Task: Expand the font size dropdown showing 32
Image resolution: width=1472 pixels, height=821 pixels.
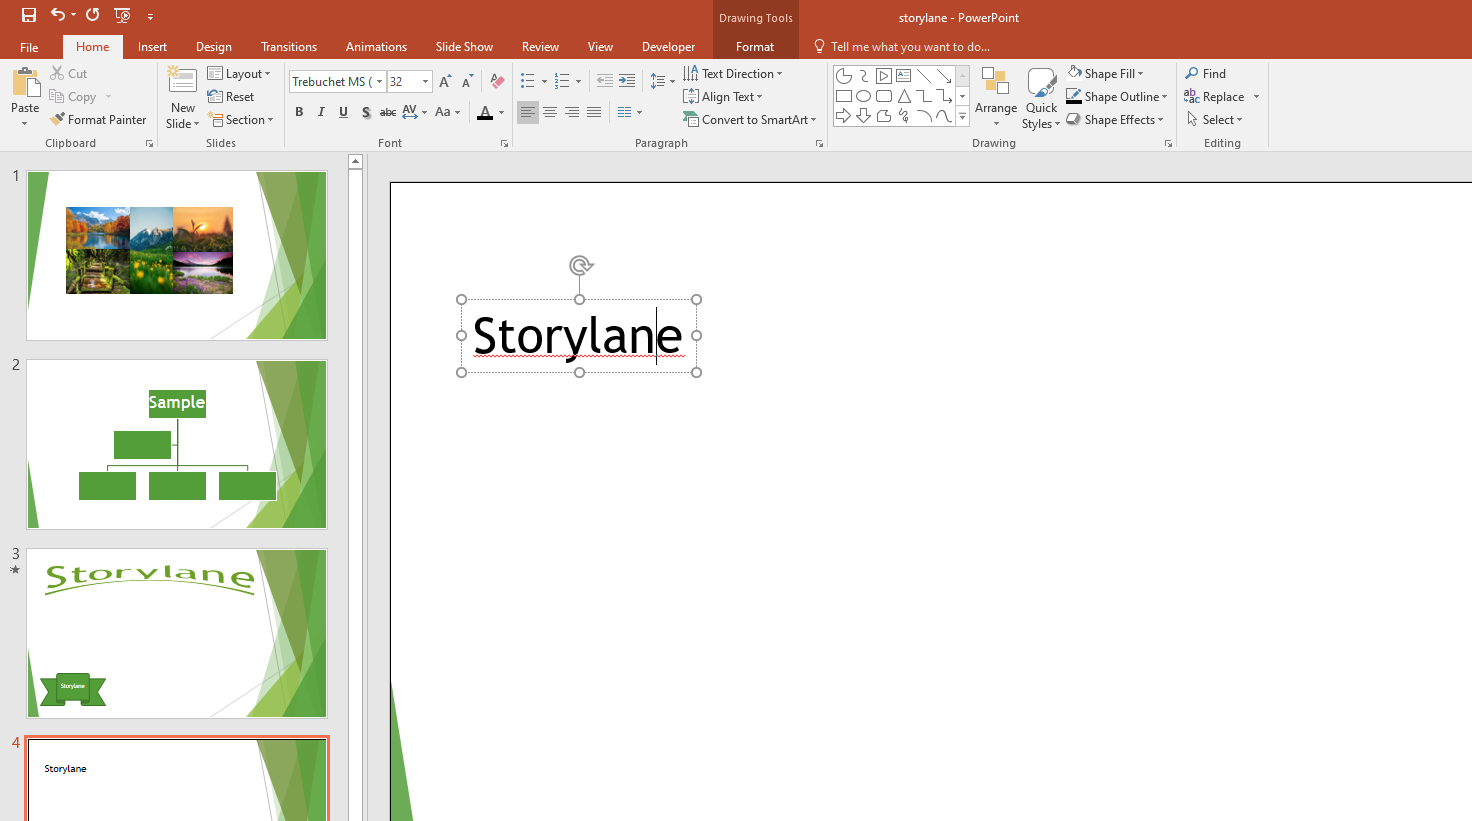Action: pos(425,82)
